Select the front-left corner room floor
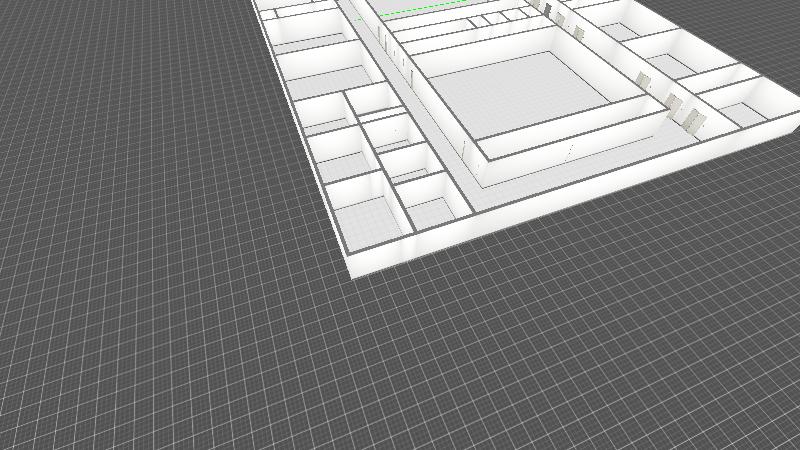Screen dimensions: 800x450 coord(366,220)
